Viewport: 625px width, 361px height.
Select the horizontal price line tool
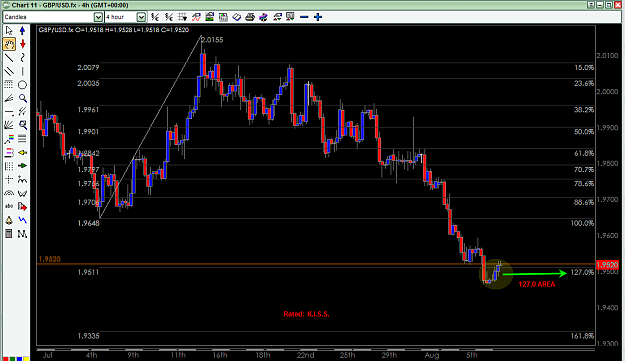(9, 112)
